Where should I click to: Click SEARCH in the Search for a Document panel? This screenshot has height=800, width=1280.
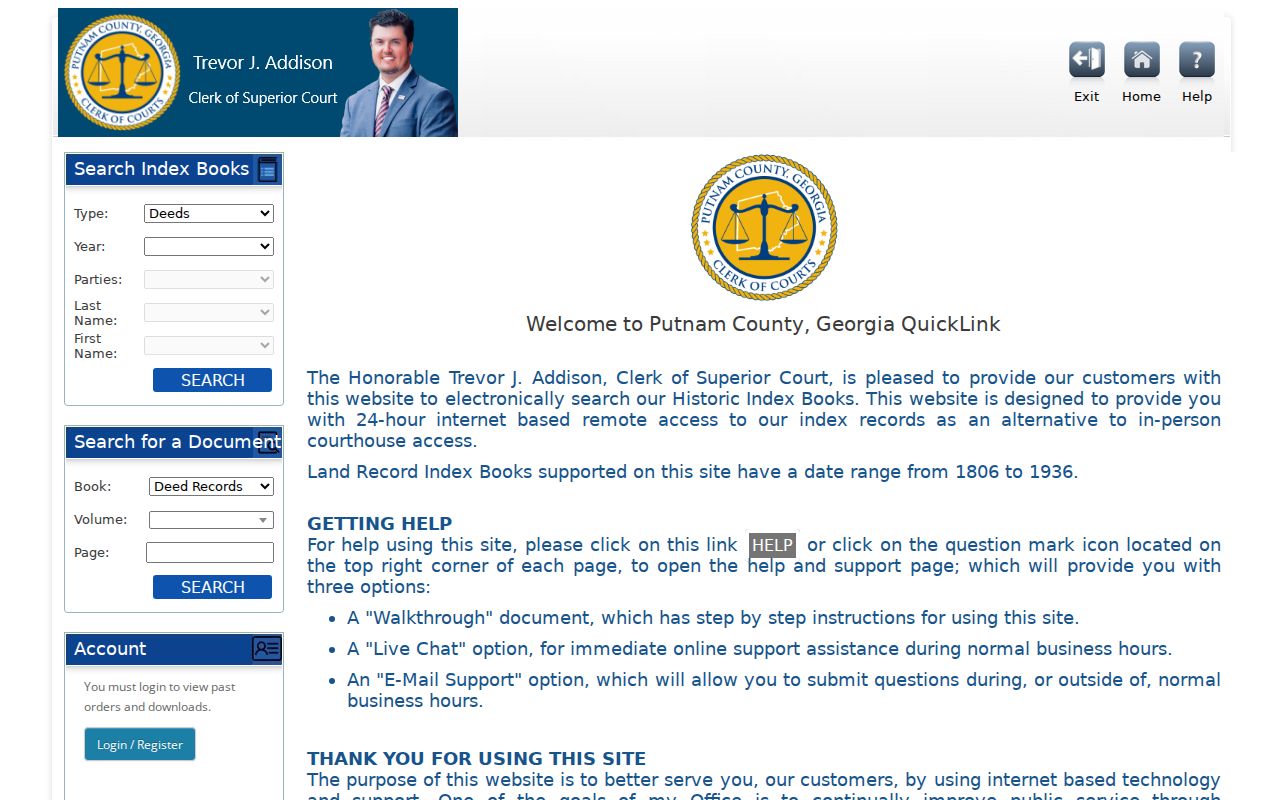pos(212,587)
